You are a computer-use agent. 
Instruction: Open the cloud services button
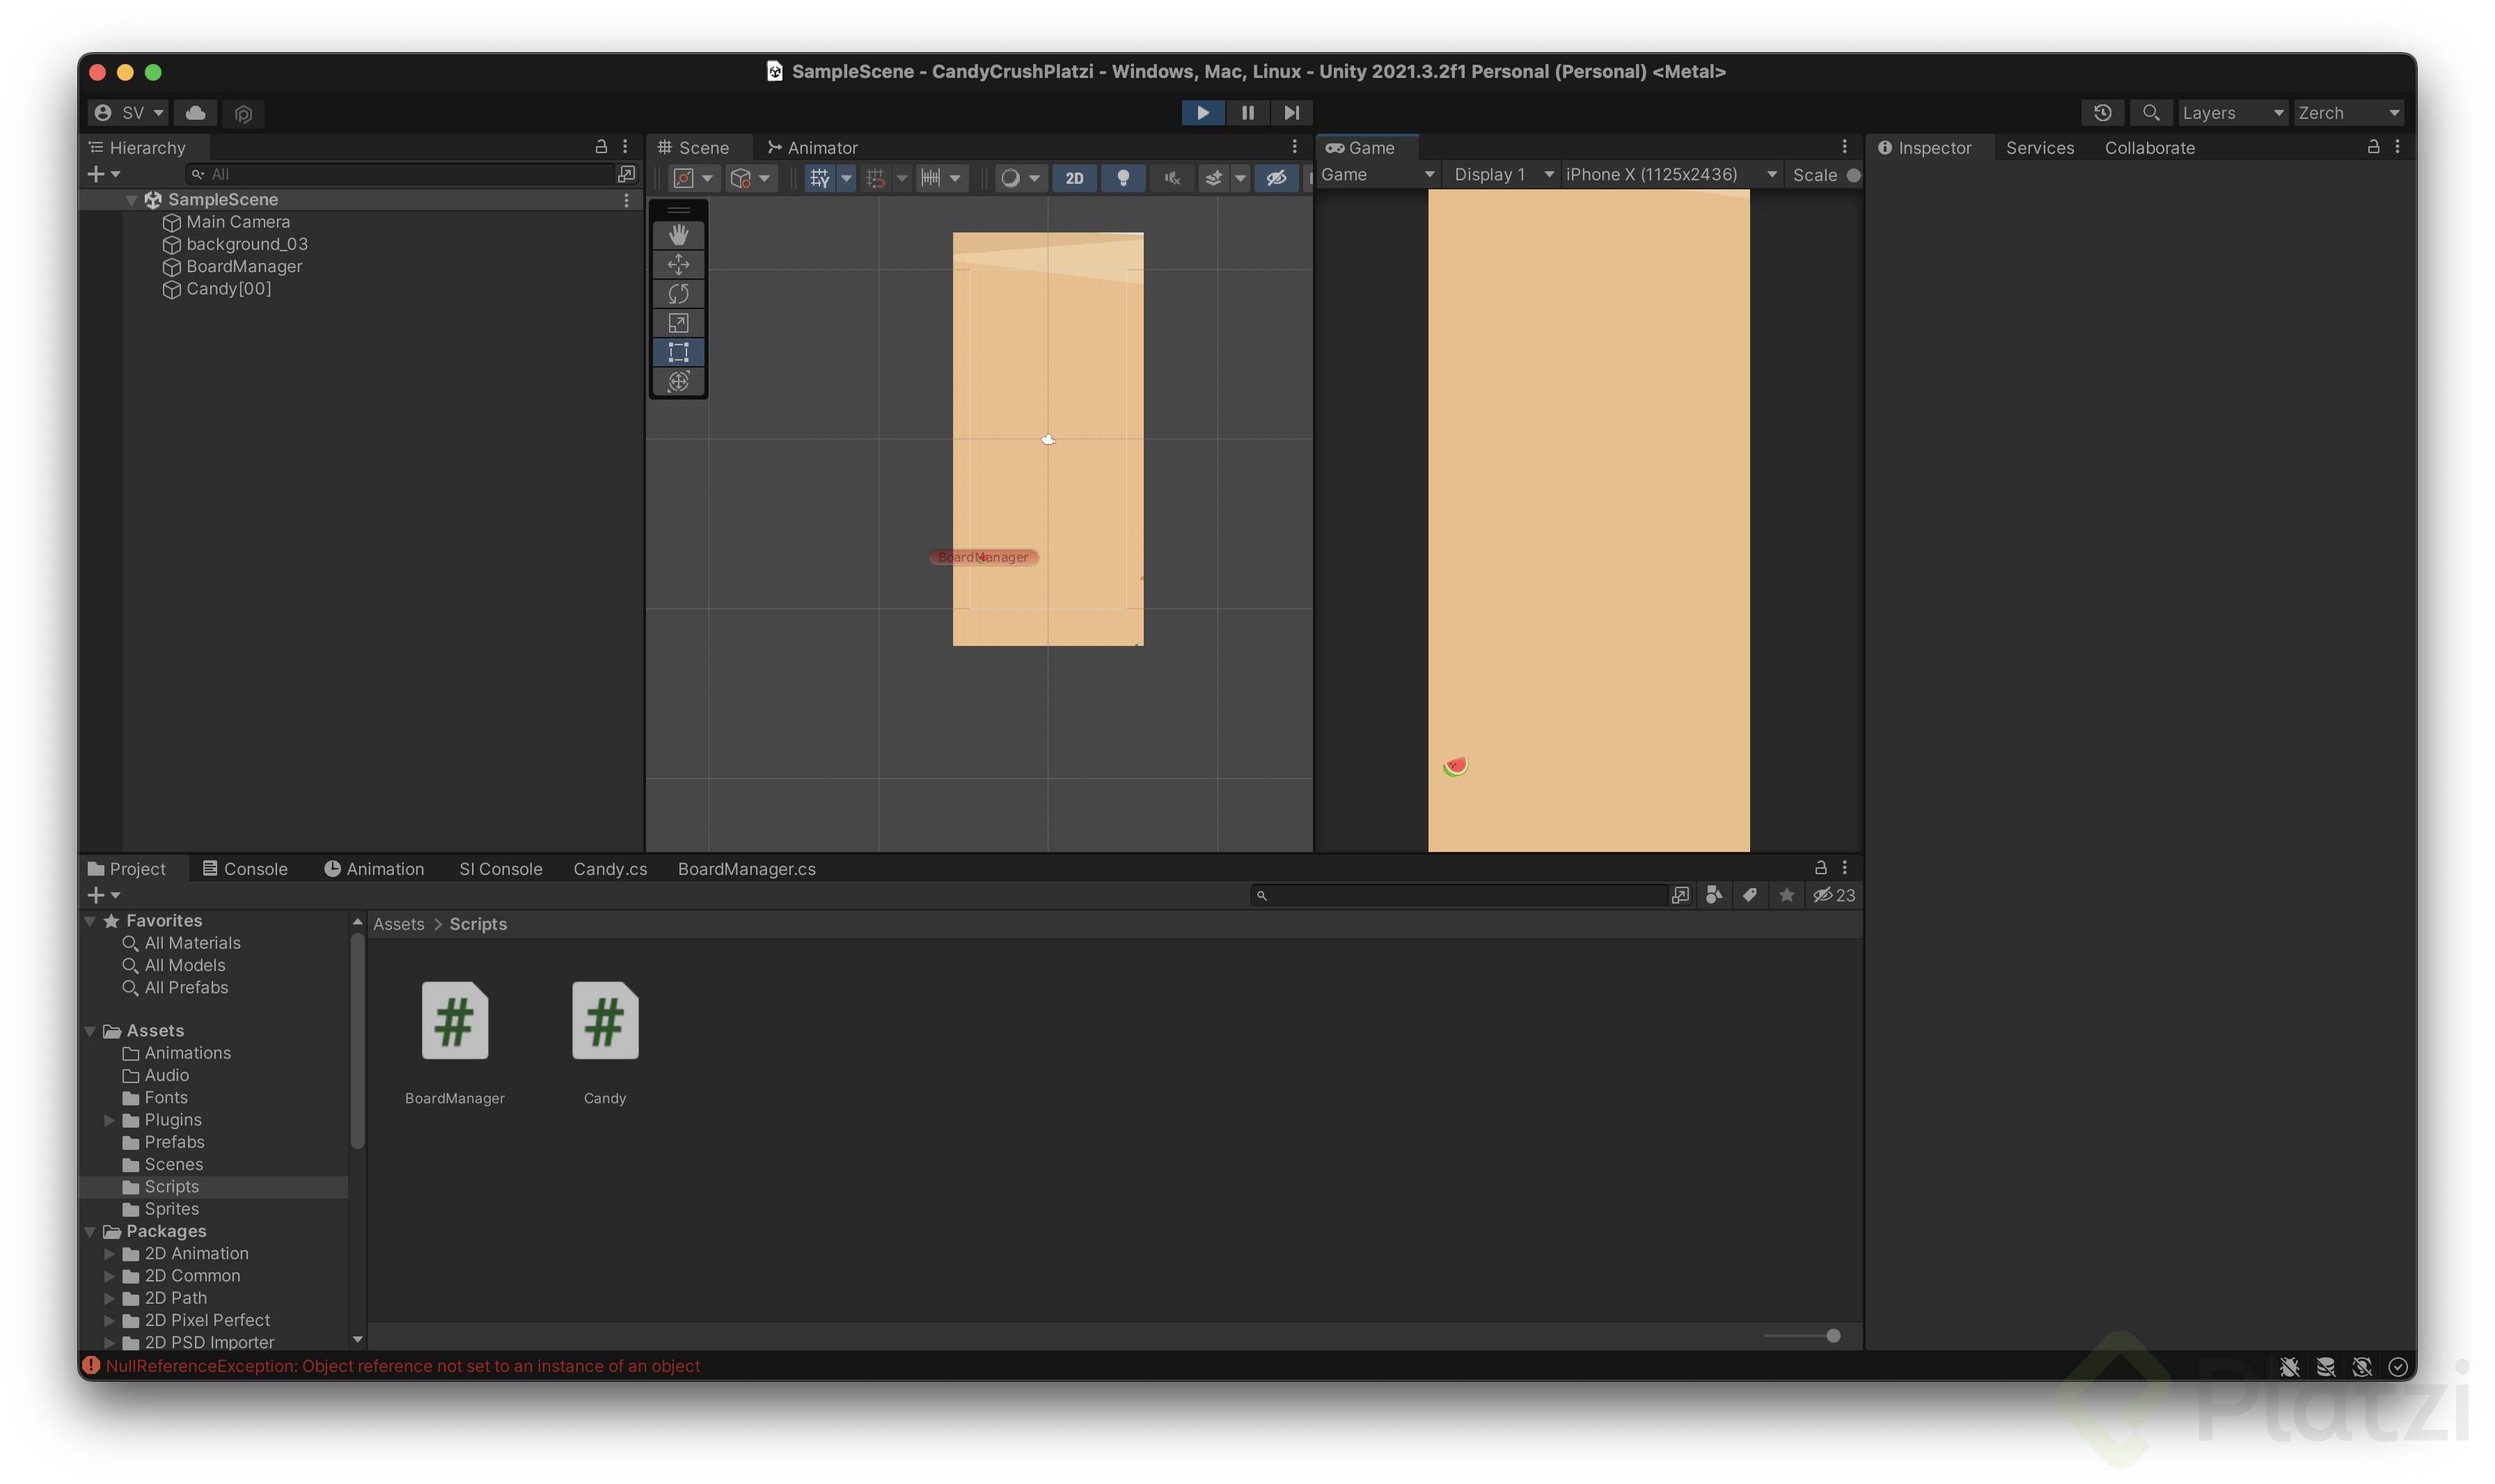pyautogui.click(x=196, y=113)
